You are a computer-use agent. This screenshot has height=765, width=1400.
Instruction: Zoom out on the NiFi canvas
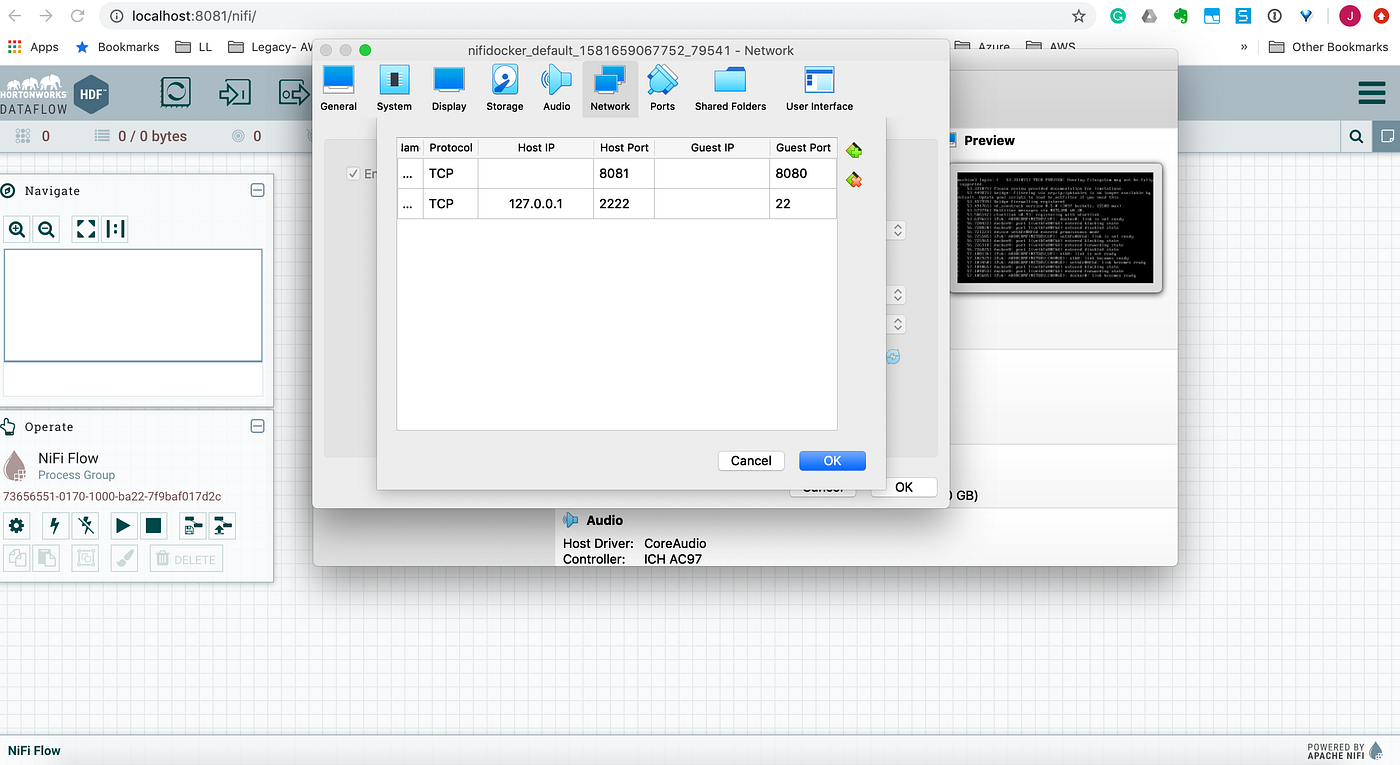(x=46, y=229)
